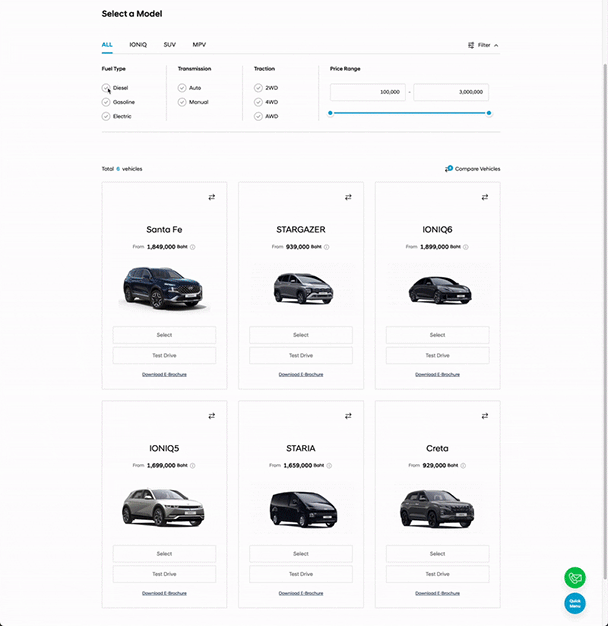Viewport: 608px width, 626px height.
Task: Click compare arrows icon on Creta card
Action: pos(485,416)
